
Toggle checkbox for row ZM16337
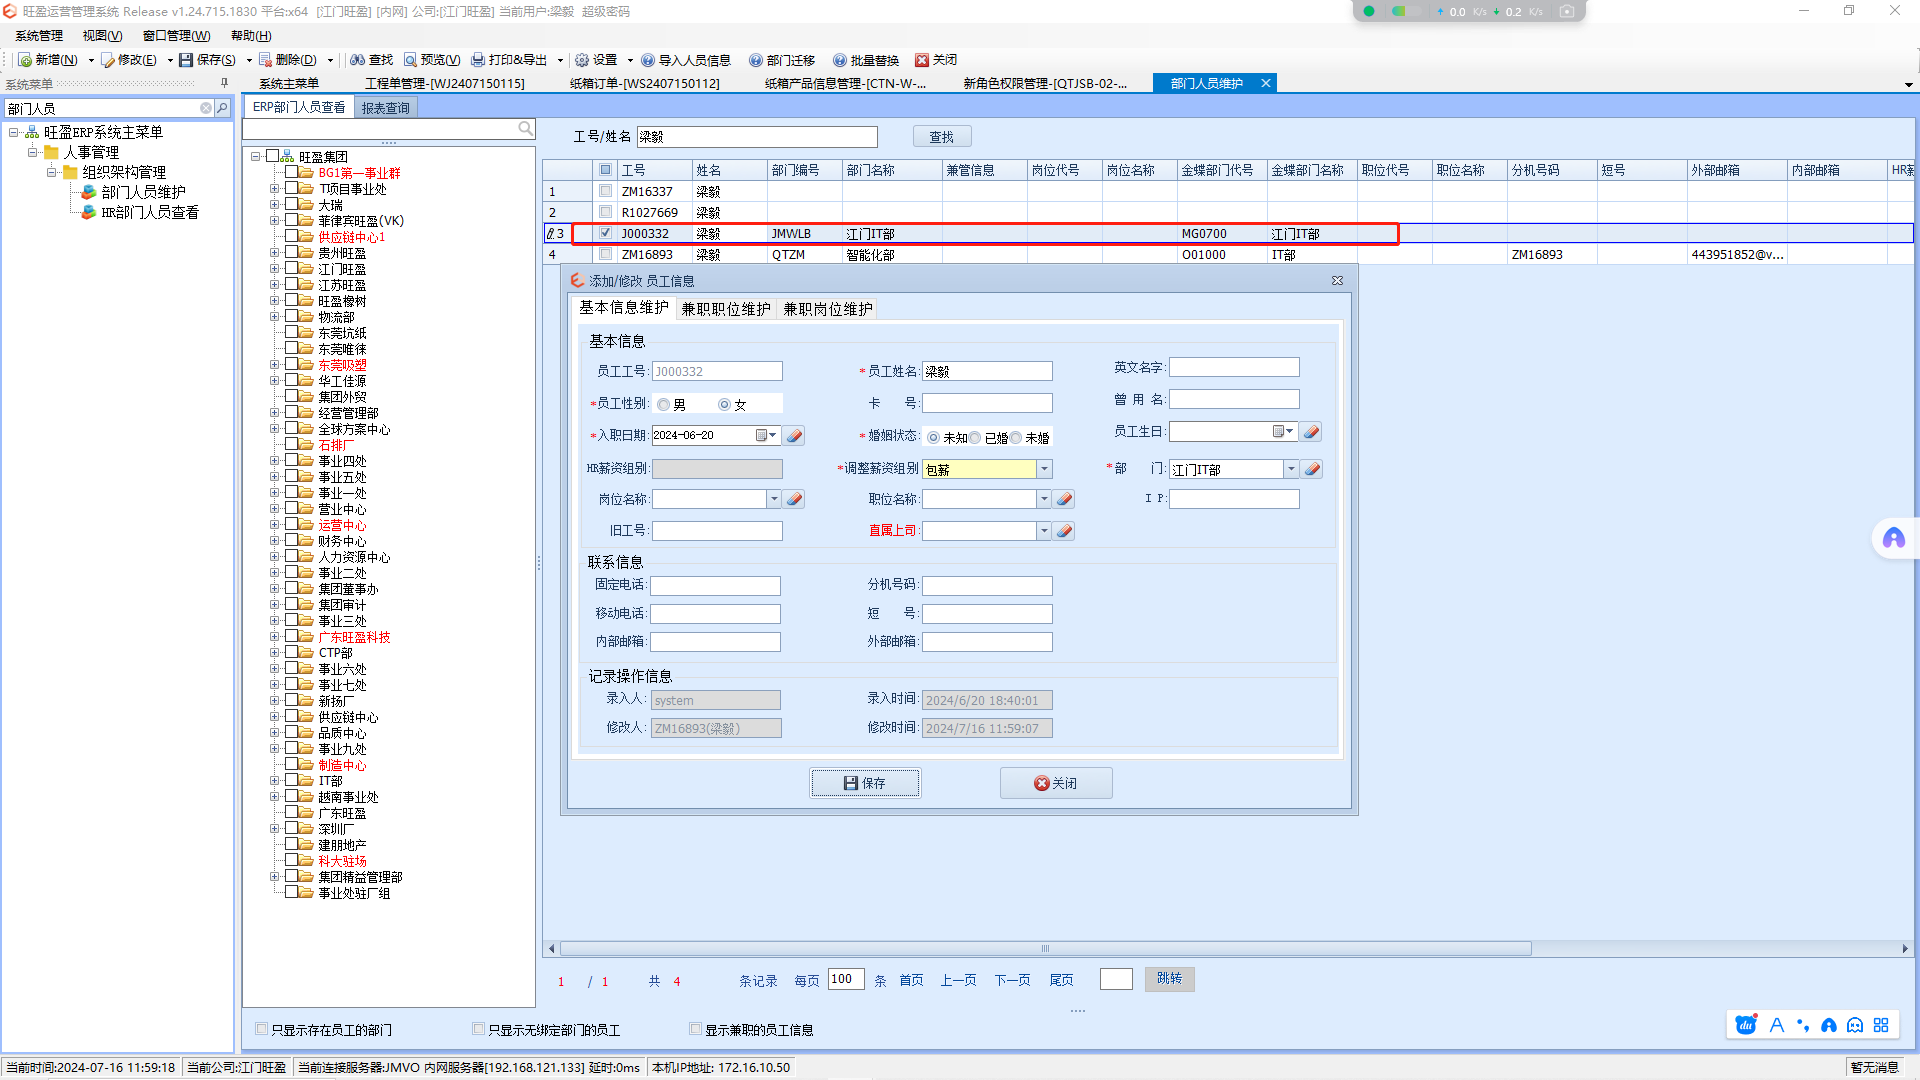pyautogui.click(x=605, y=191)
